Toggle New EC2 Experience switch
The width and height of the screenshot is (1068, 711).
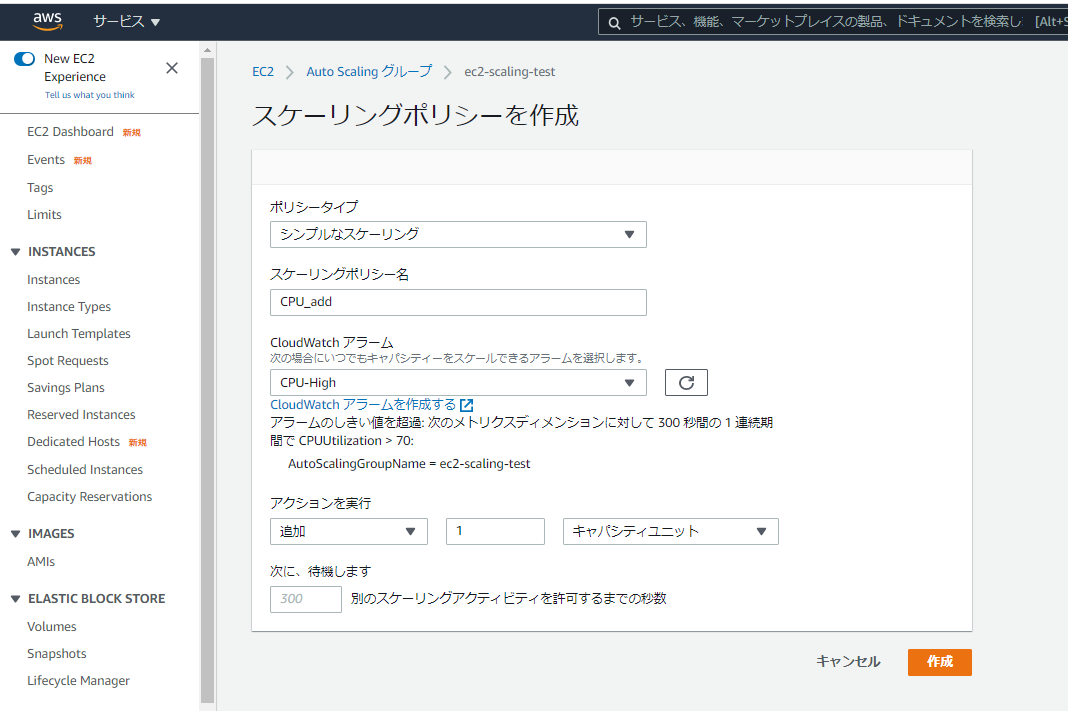click(25, 59)
